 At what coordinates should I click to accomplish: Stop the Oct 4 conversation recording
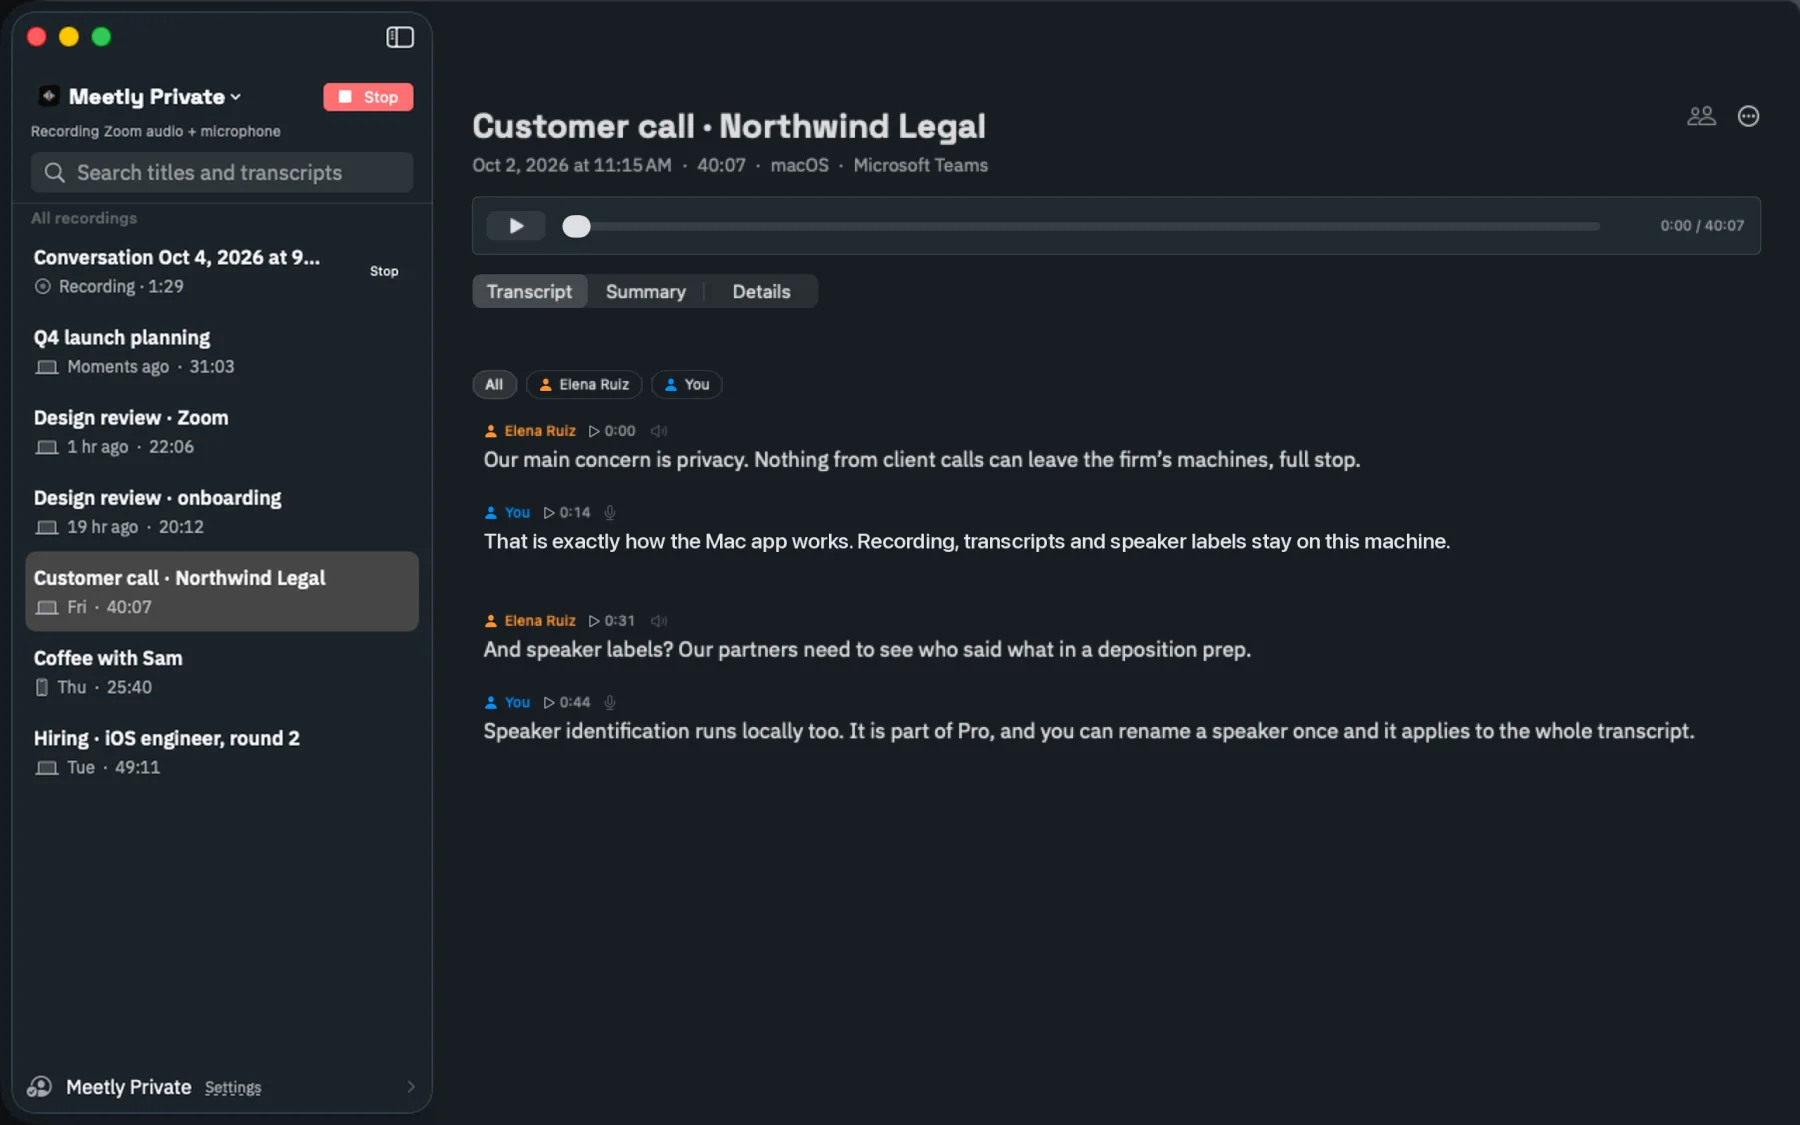384,271
